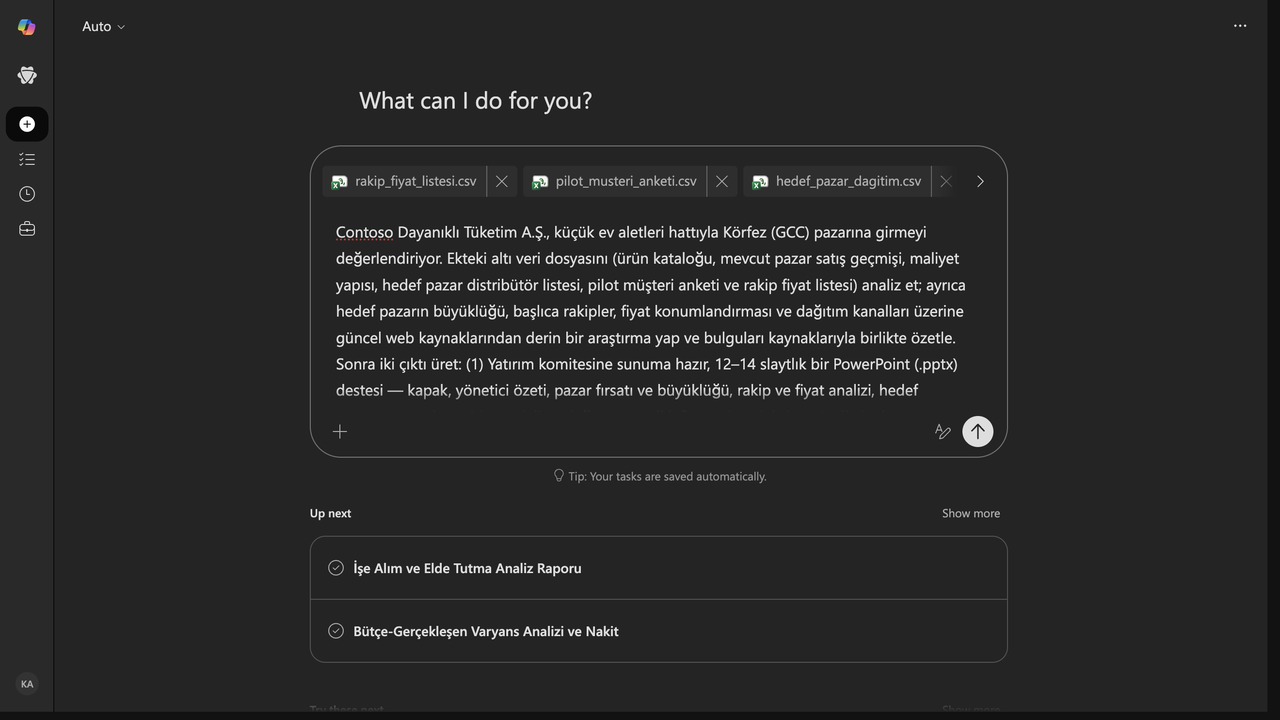Open the İşe Alım ve Elde Tutma task
The image size is (1280, 720).
(x=658, y=568)
